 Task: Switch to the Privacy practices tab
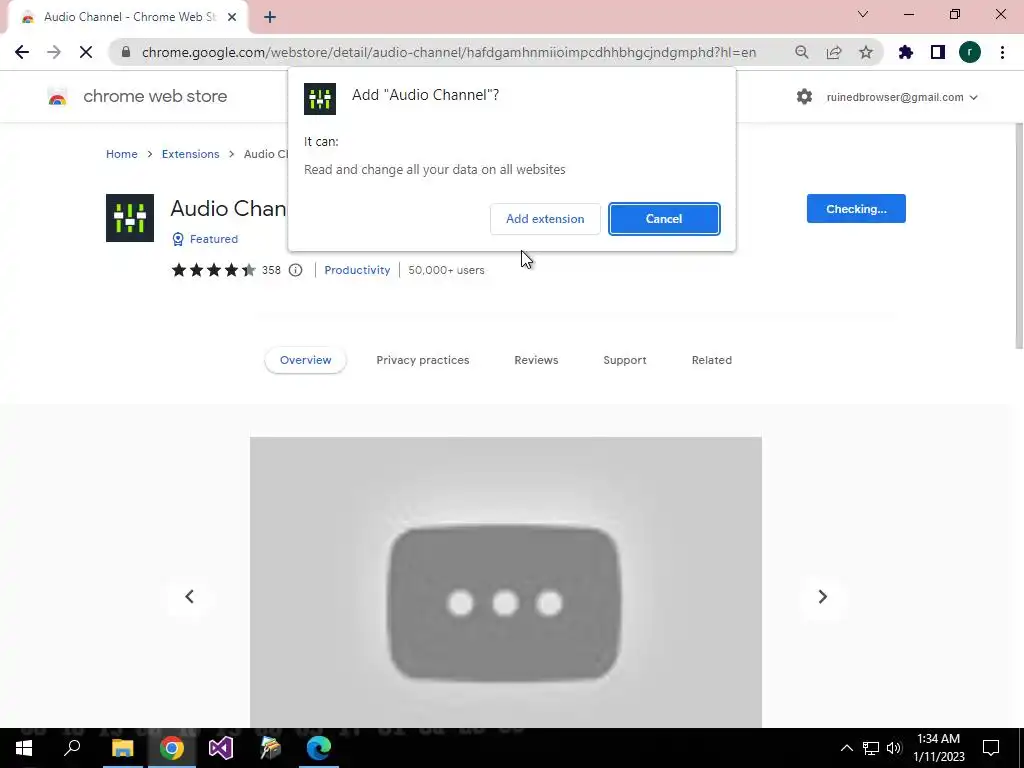click(x=423, y=360)
